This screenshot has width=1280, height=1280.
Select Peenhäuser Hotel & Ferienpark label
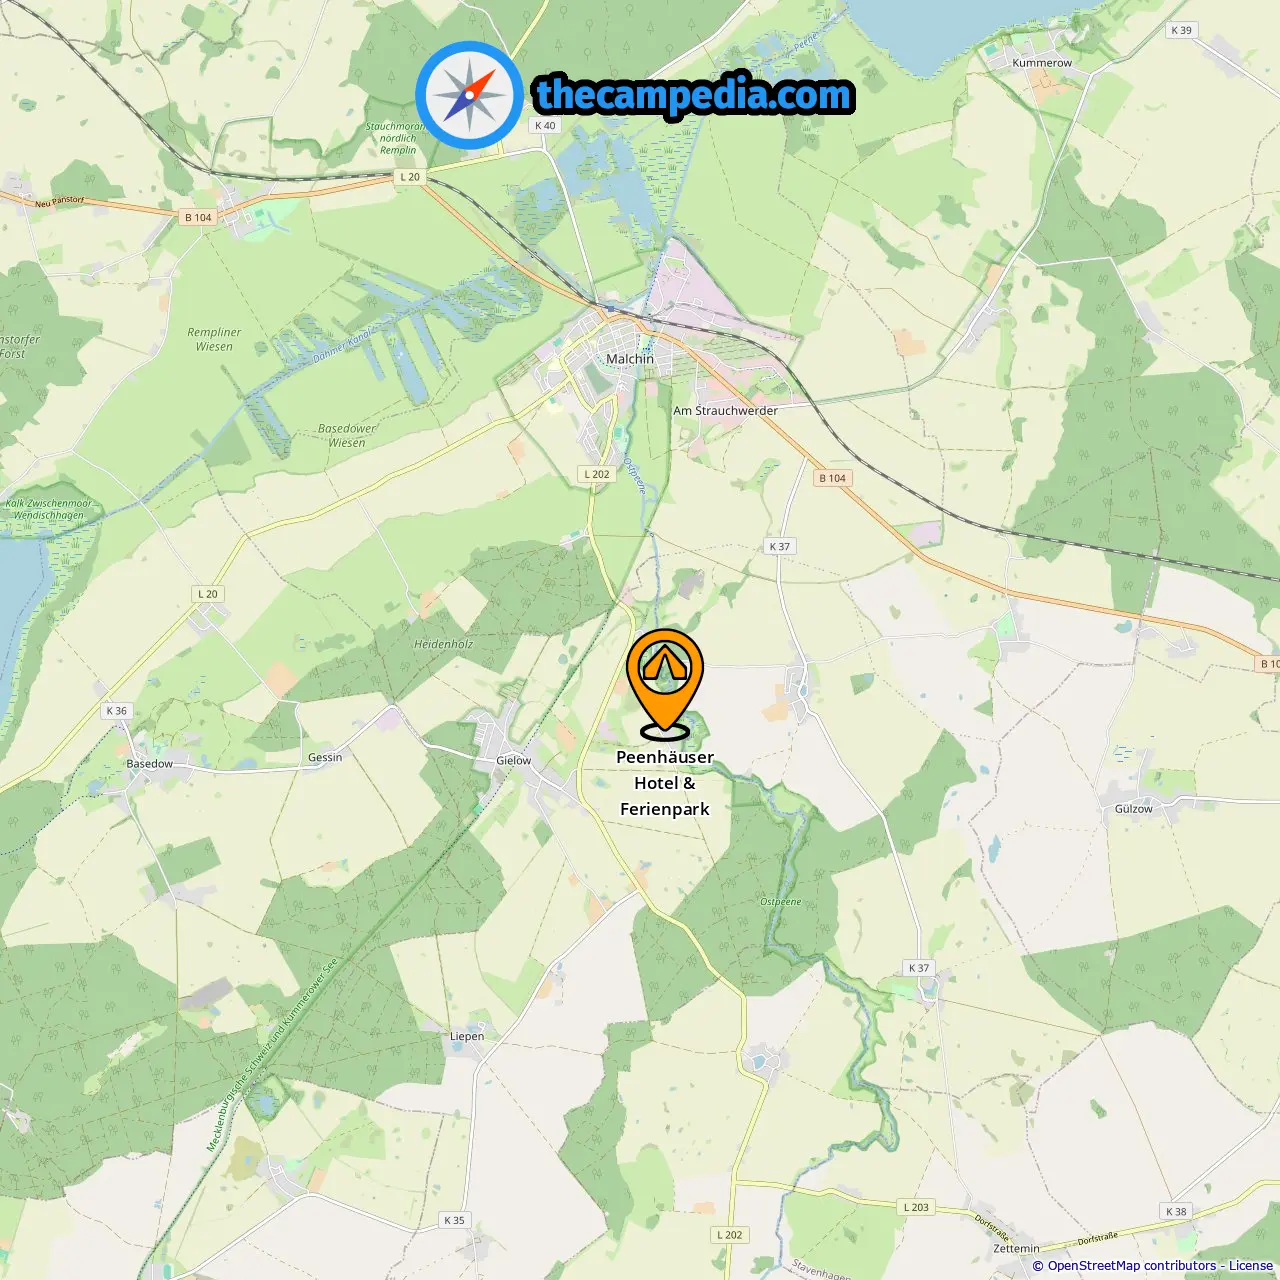[x=665, y=783]
